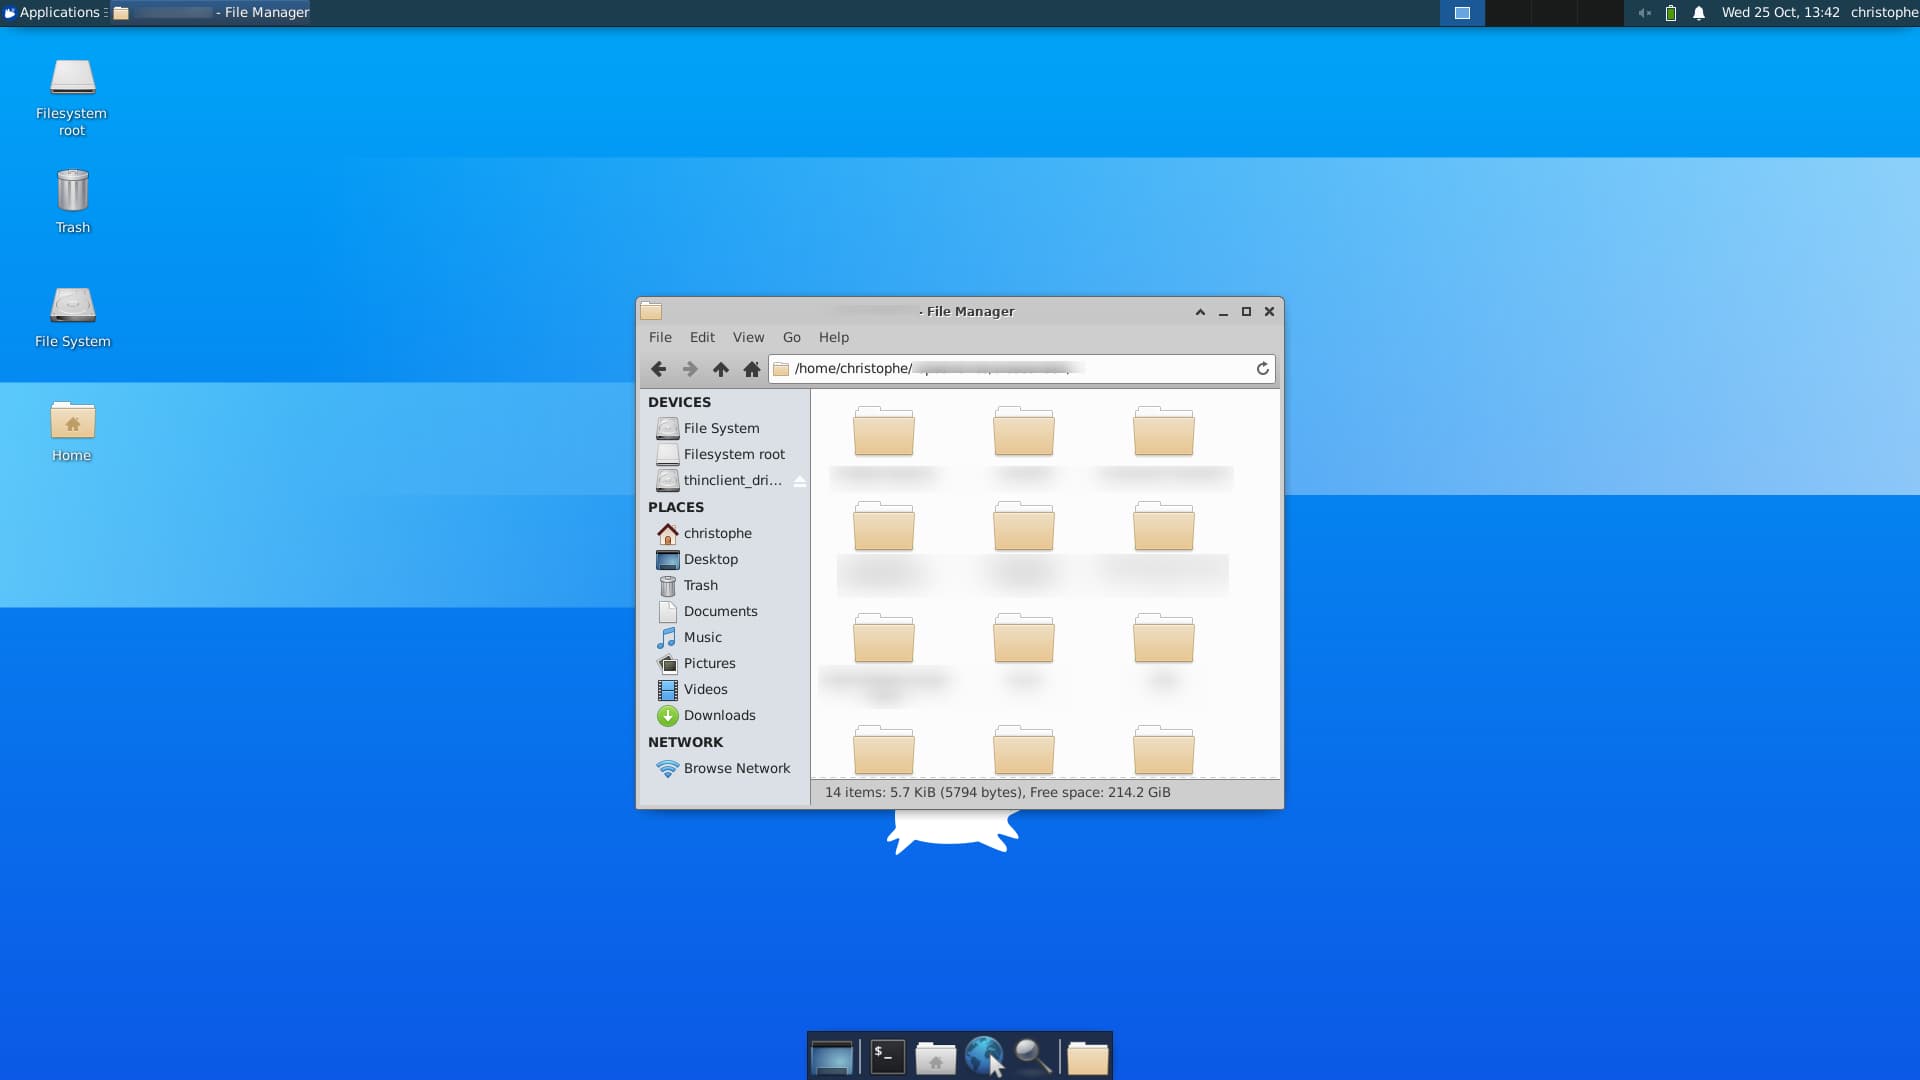Click the christophe user menu in panel
The width and height of the screenshot is (1920, 1080).
click(1884, 12)
